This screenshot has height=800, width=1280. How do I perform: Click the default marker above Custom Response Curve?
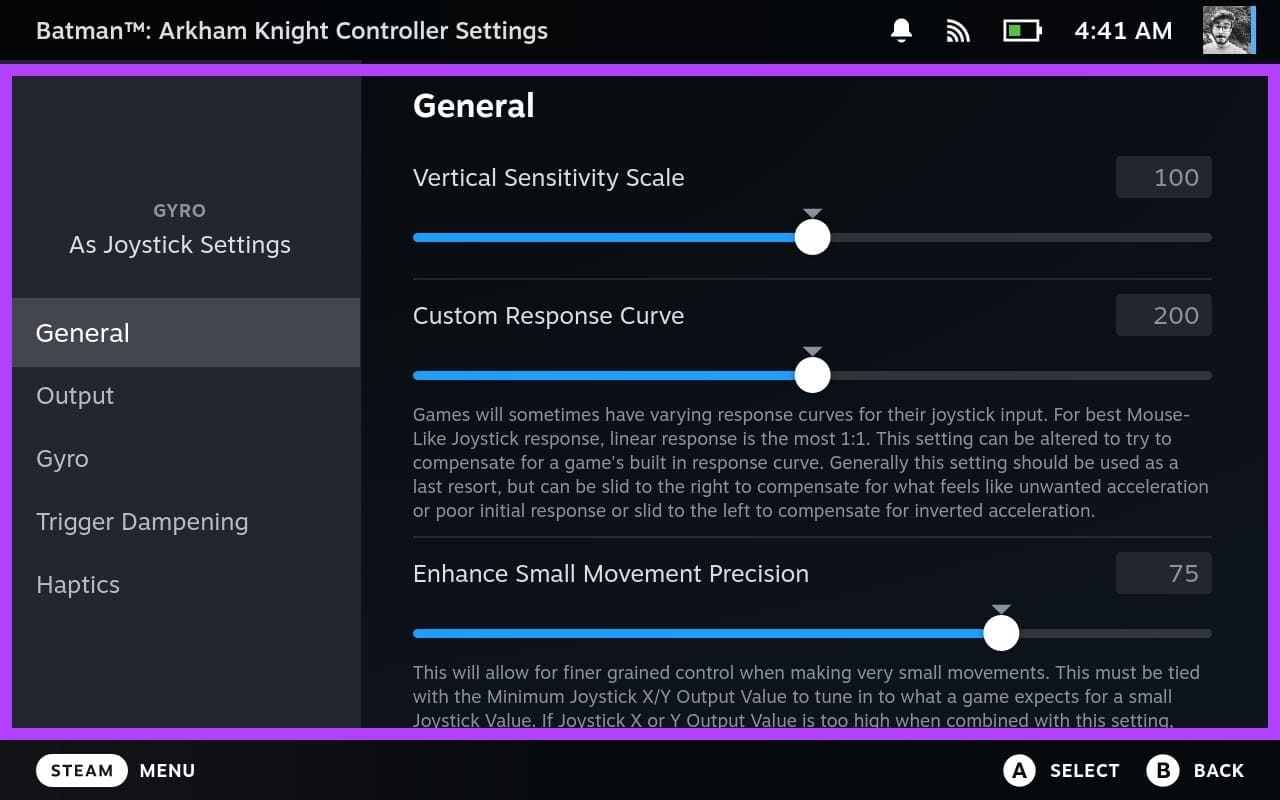pyautogui.click(x=812, y=352)
